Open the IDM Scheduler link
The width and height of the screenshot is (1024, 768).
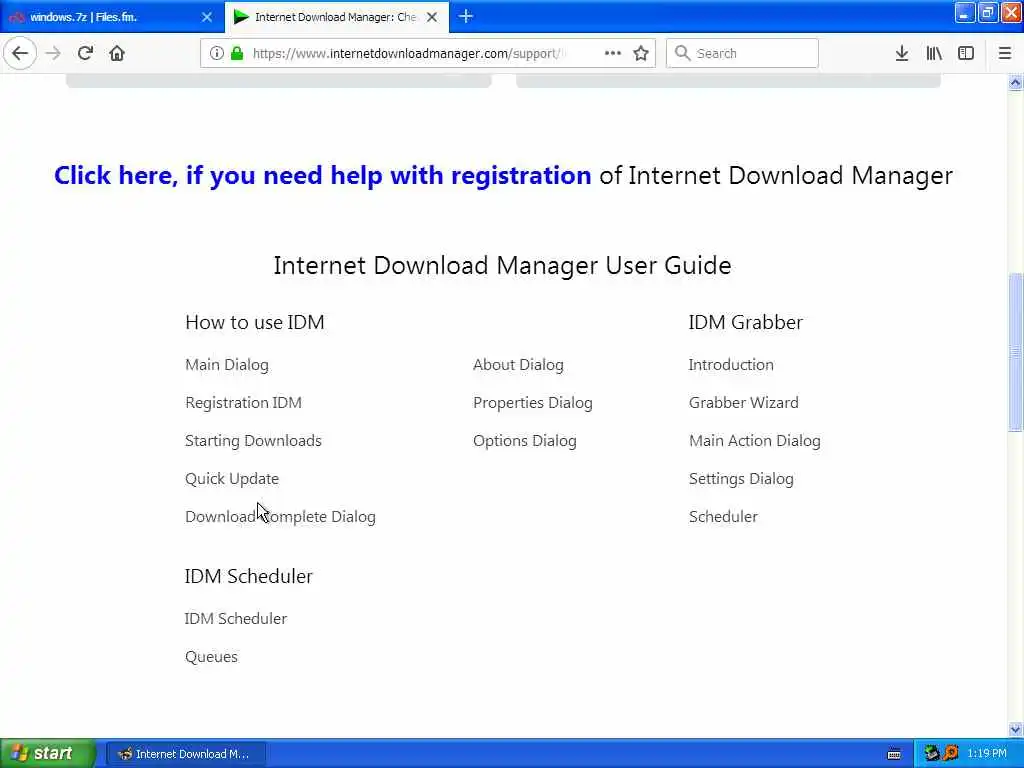(236, 618)
